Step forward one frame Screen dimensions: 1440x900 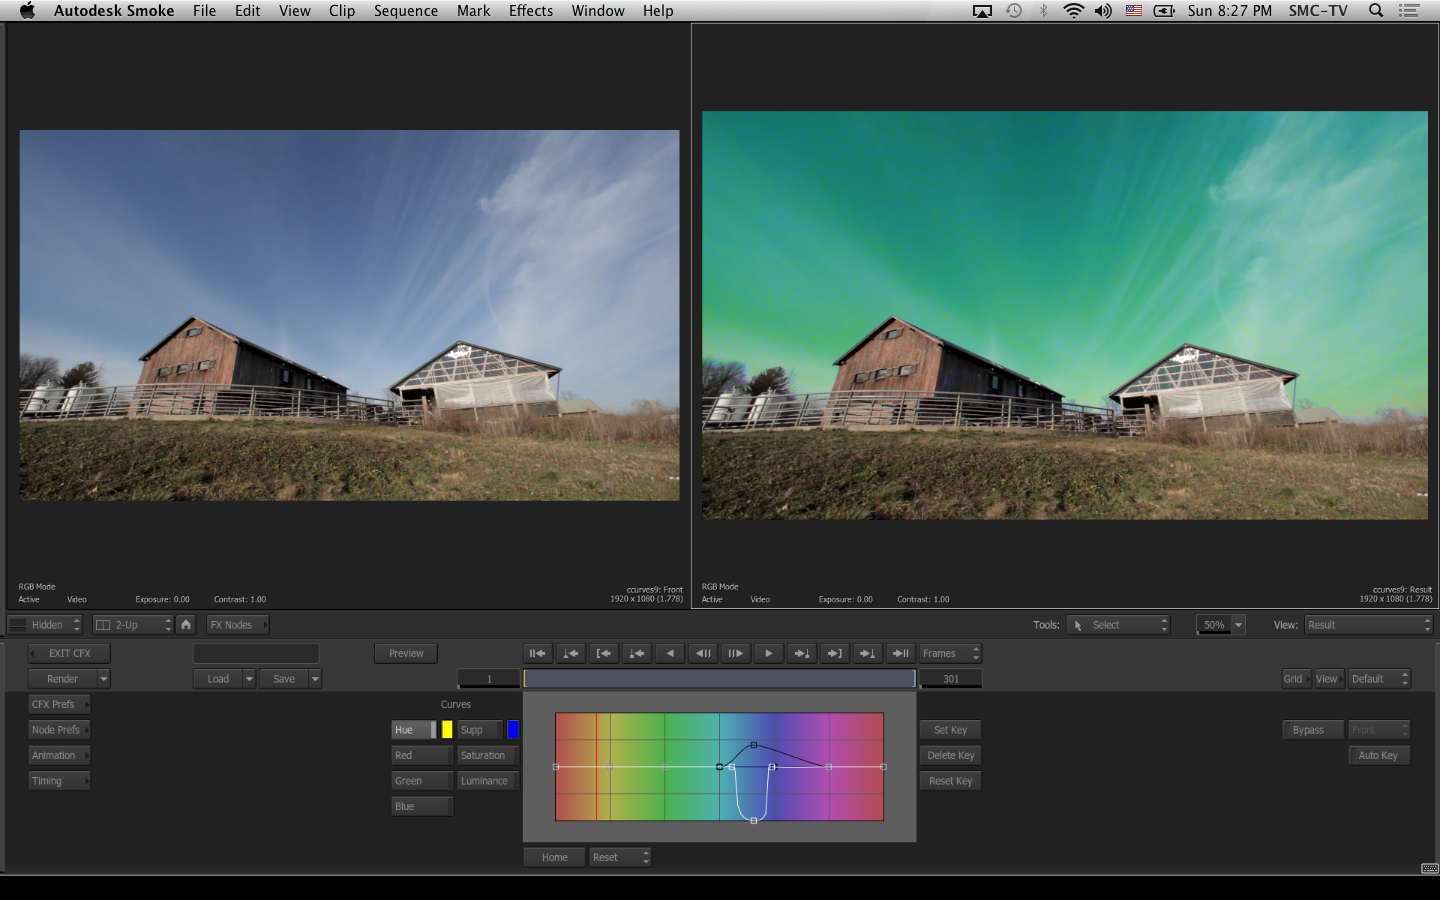735,653
